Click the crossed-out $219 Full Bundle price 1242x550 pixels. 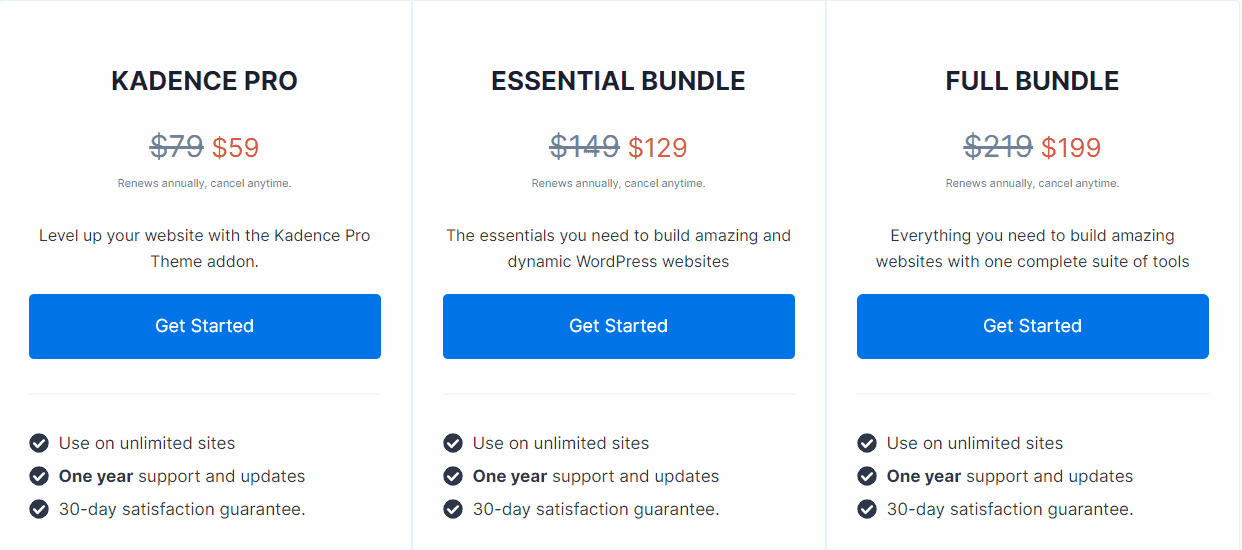pyautogui.click(x=998, y=148)
